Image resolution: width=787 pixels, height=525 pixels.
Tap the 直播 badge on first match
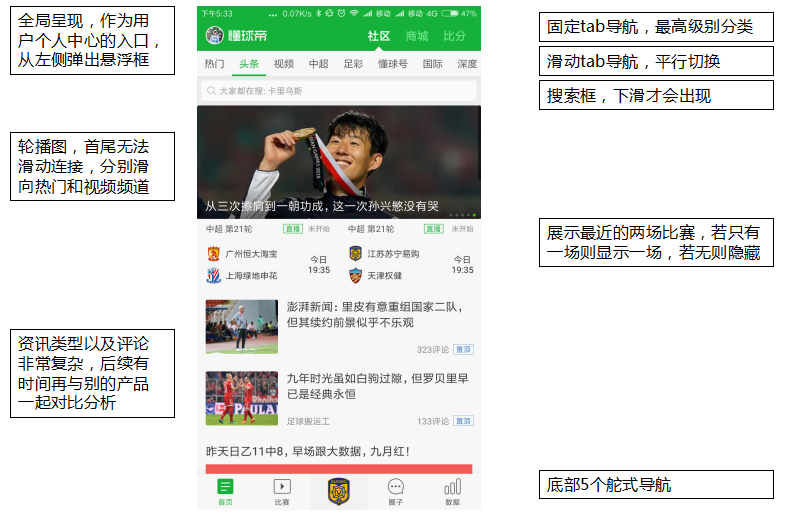(x=293, y=229)
